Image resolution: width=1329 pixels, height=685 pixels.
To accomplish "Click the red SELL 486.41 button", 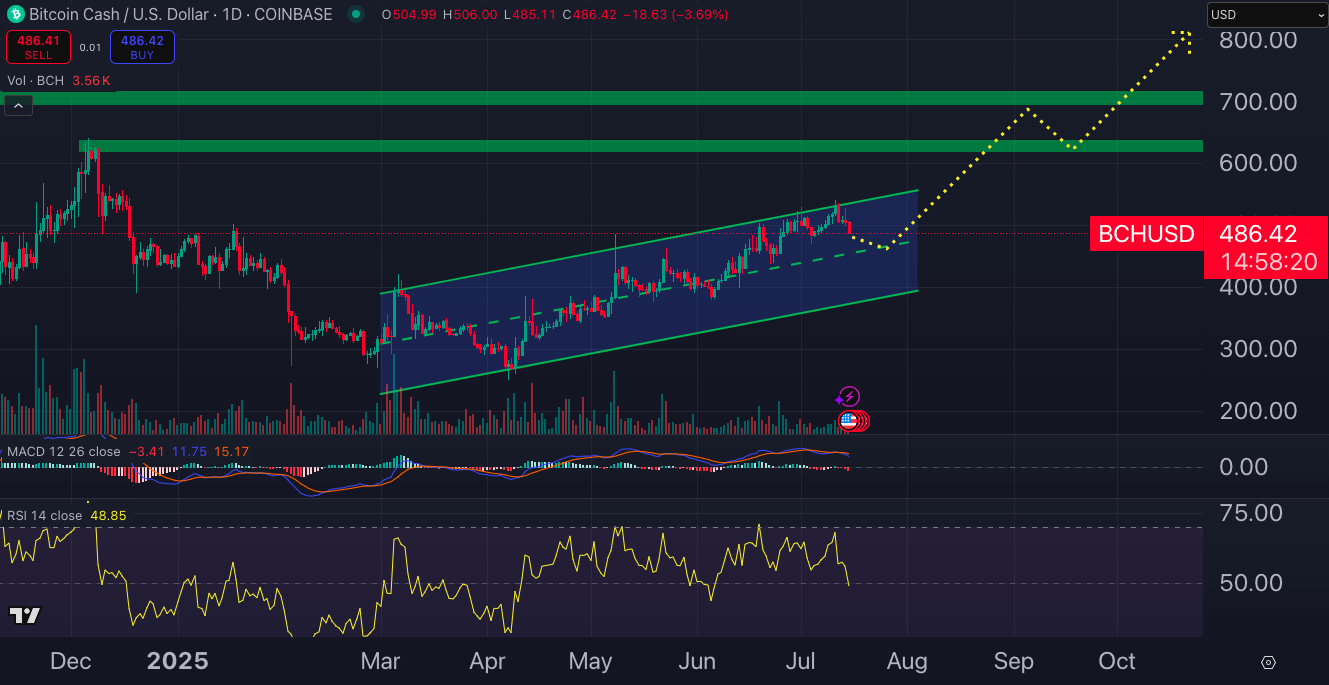I will (x=38, y=46).
